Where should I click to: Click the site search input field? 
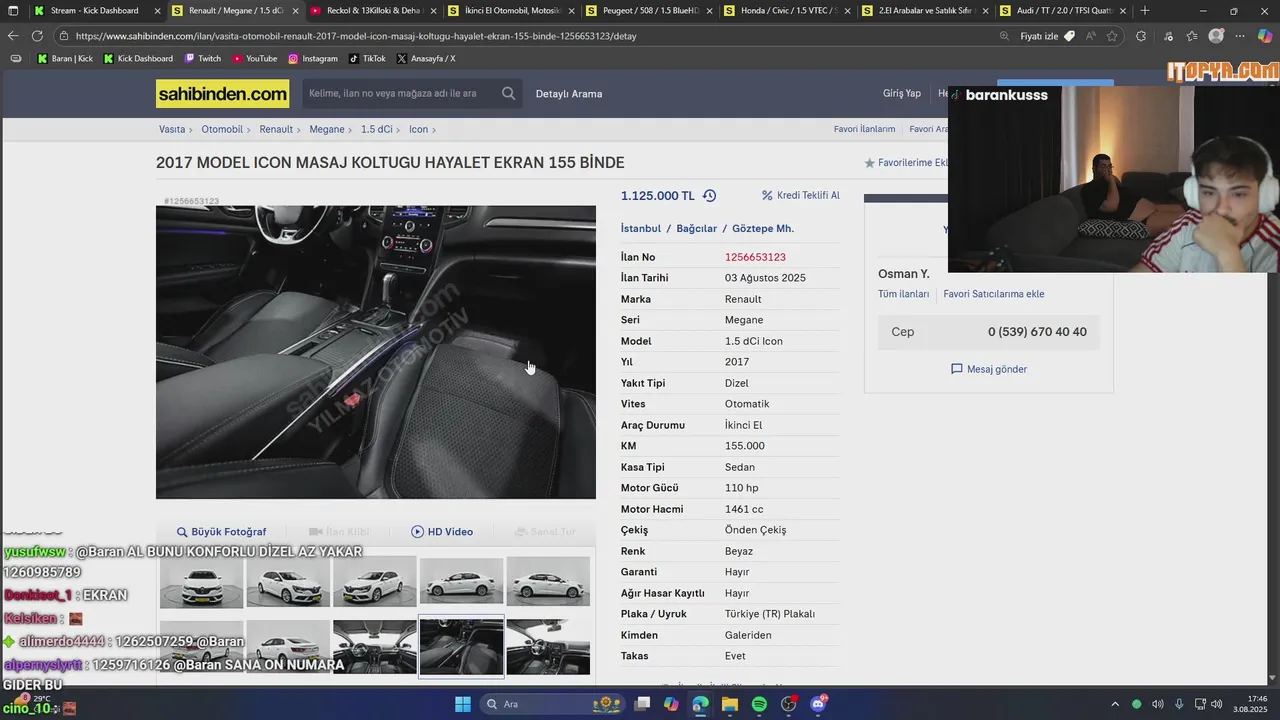(400, 94)
